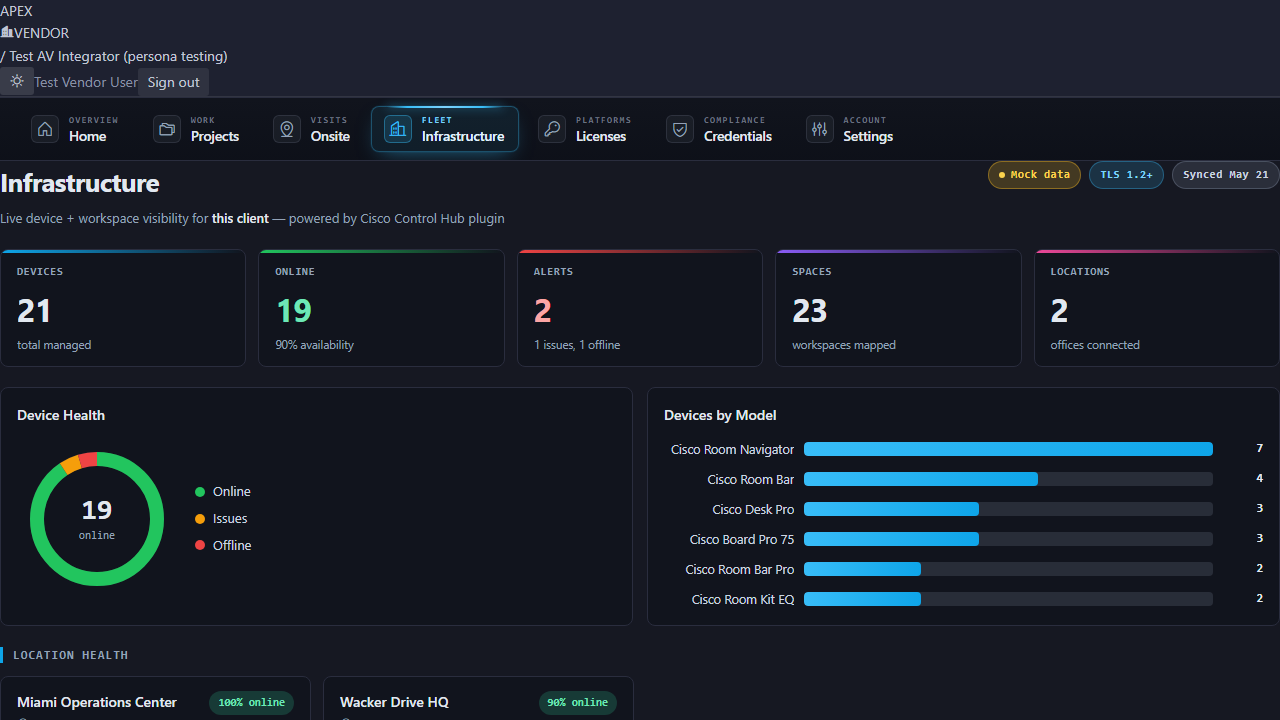Switch to the Projects tab
The width and height of the screenshot is (1280, 720).
point(197,129)
